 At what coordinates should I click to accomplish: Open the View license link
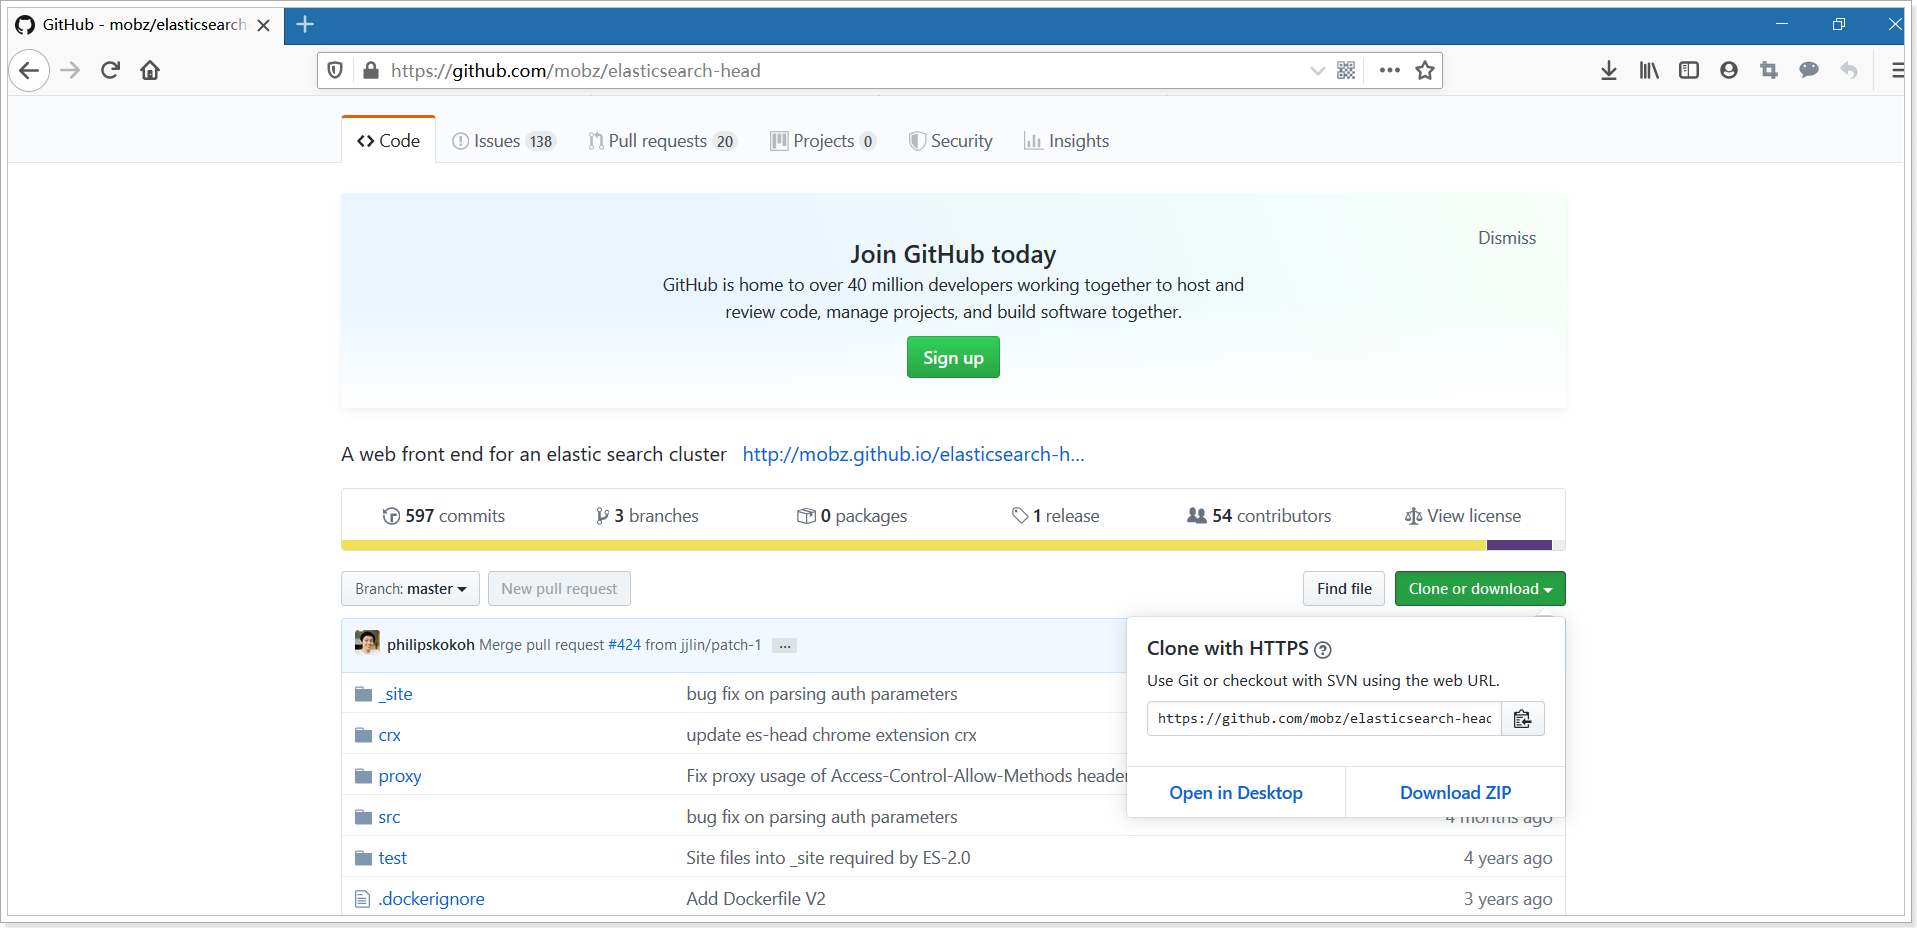pos(1463,516)
